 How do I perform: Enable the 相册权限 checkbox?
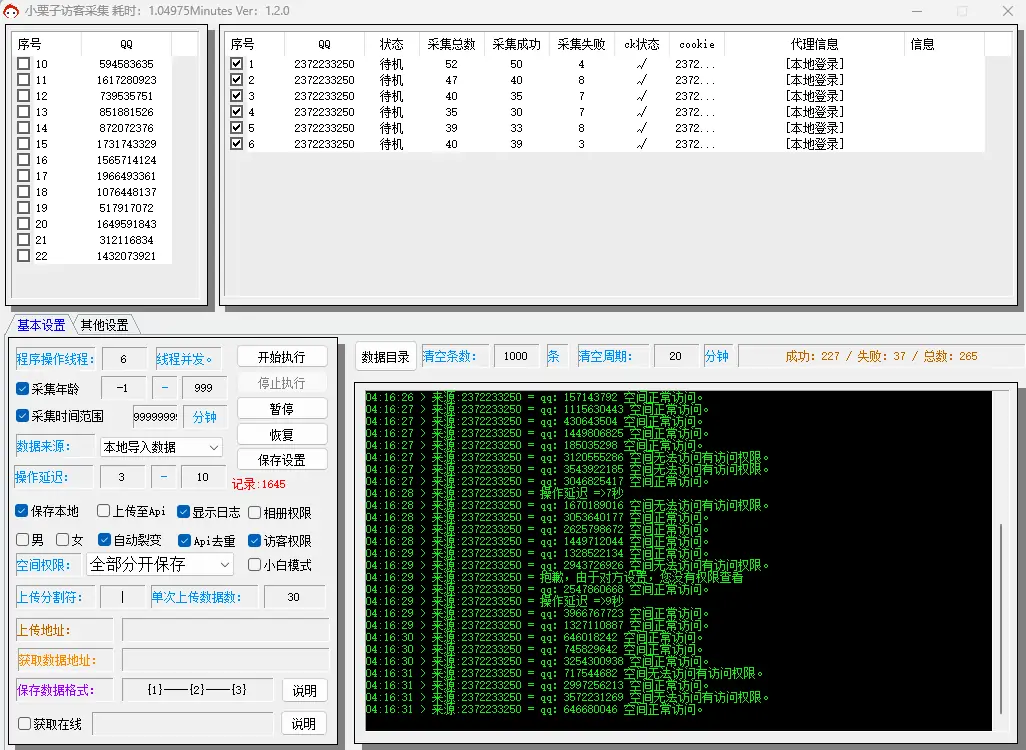pos(255,512)
